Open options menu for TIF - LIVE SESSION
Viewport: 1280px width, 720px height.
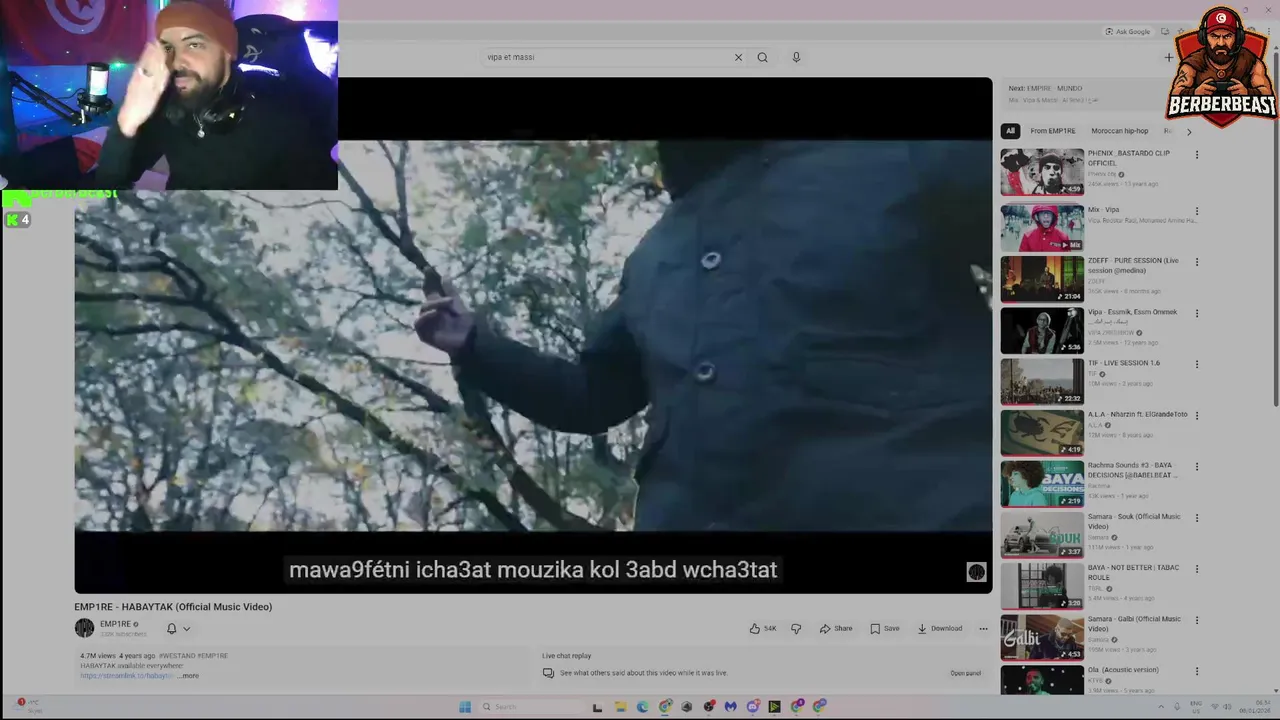pos(1196,364)
